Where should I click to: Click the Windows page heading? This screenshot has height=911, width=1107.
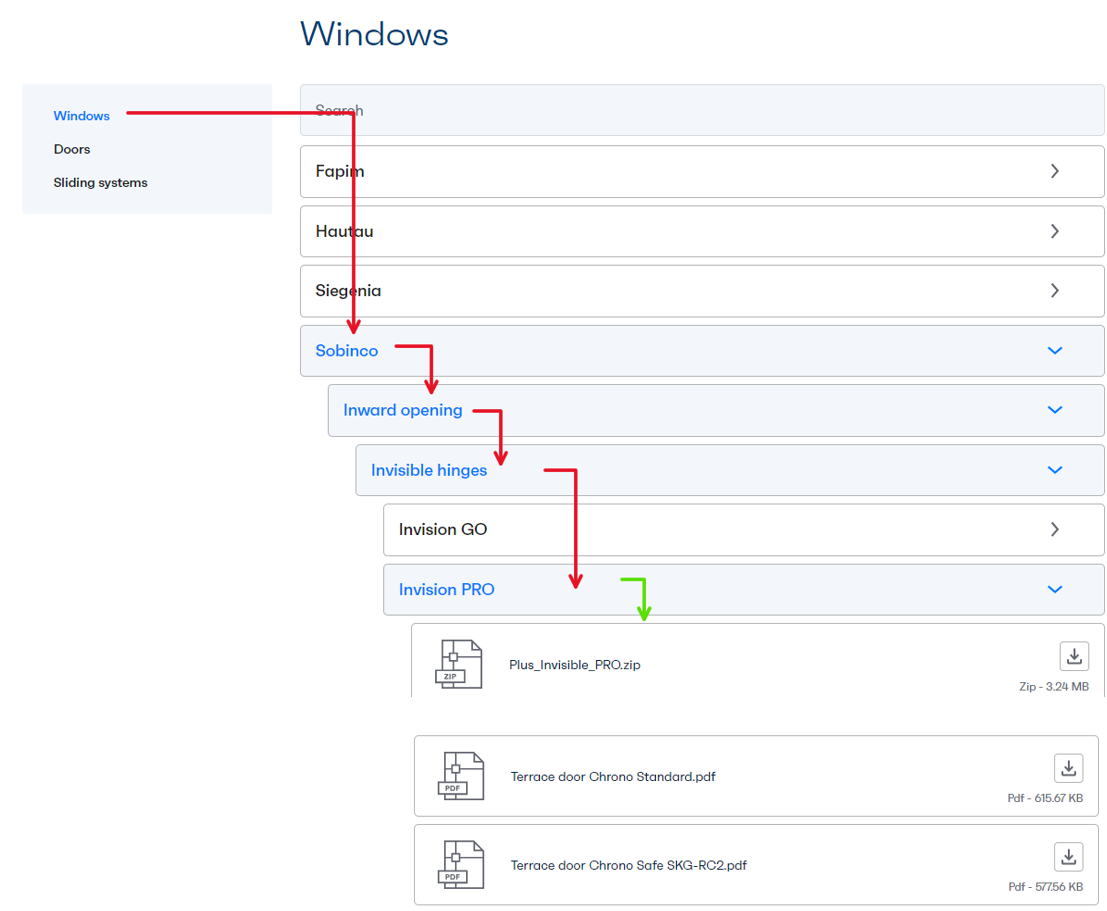pyautogui.click(x=374, y=34)
